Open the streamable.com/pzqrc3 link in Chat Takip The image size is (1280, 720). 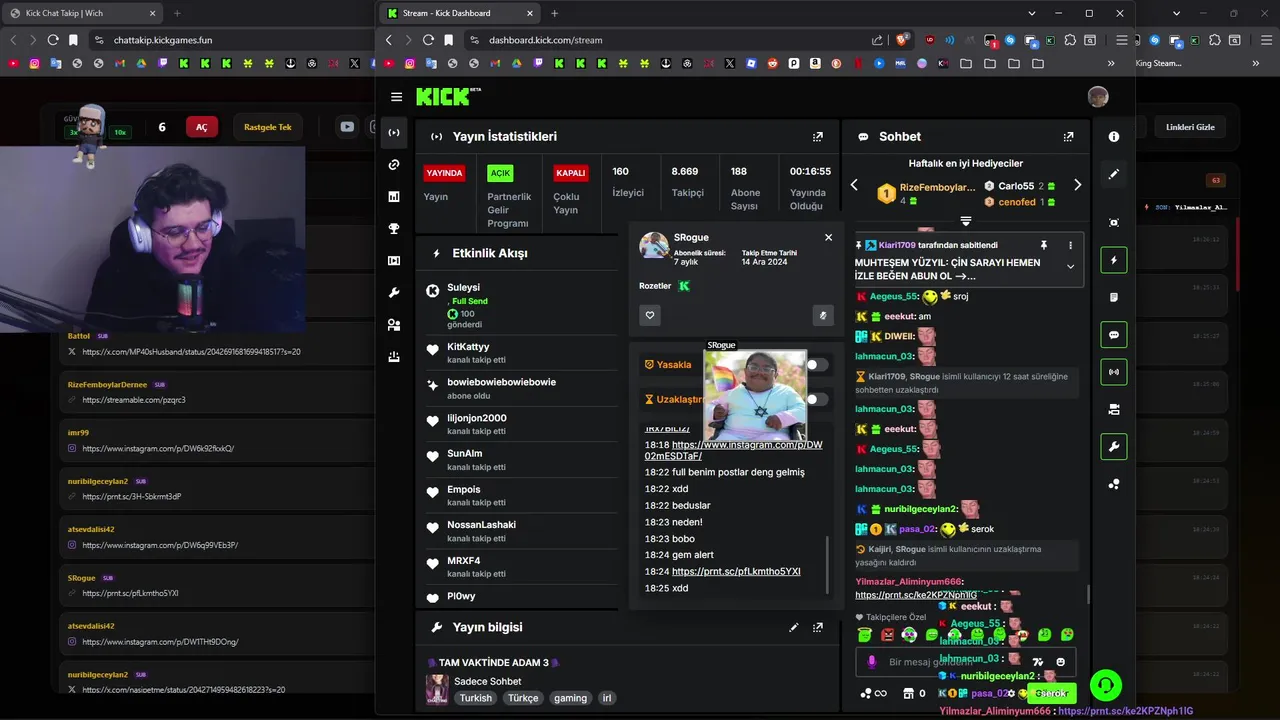[x=134, y=400]
